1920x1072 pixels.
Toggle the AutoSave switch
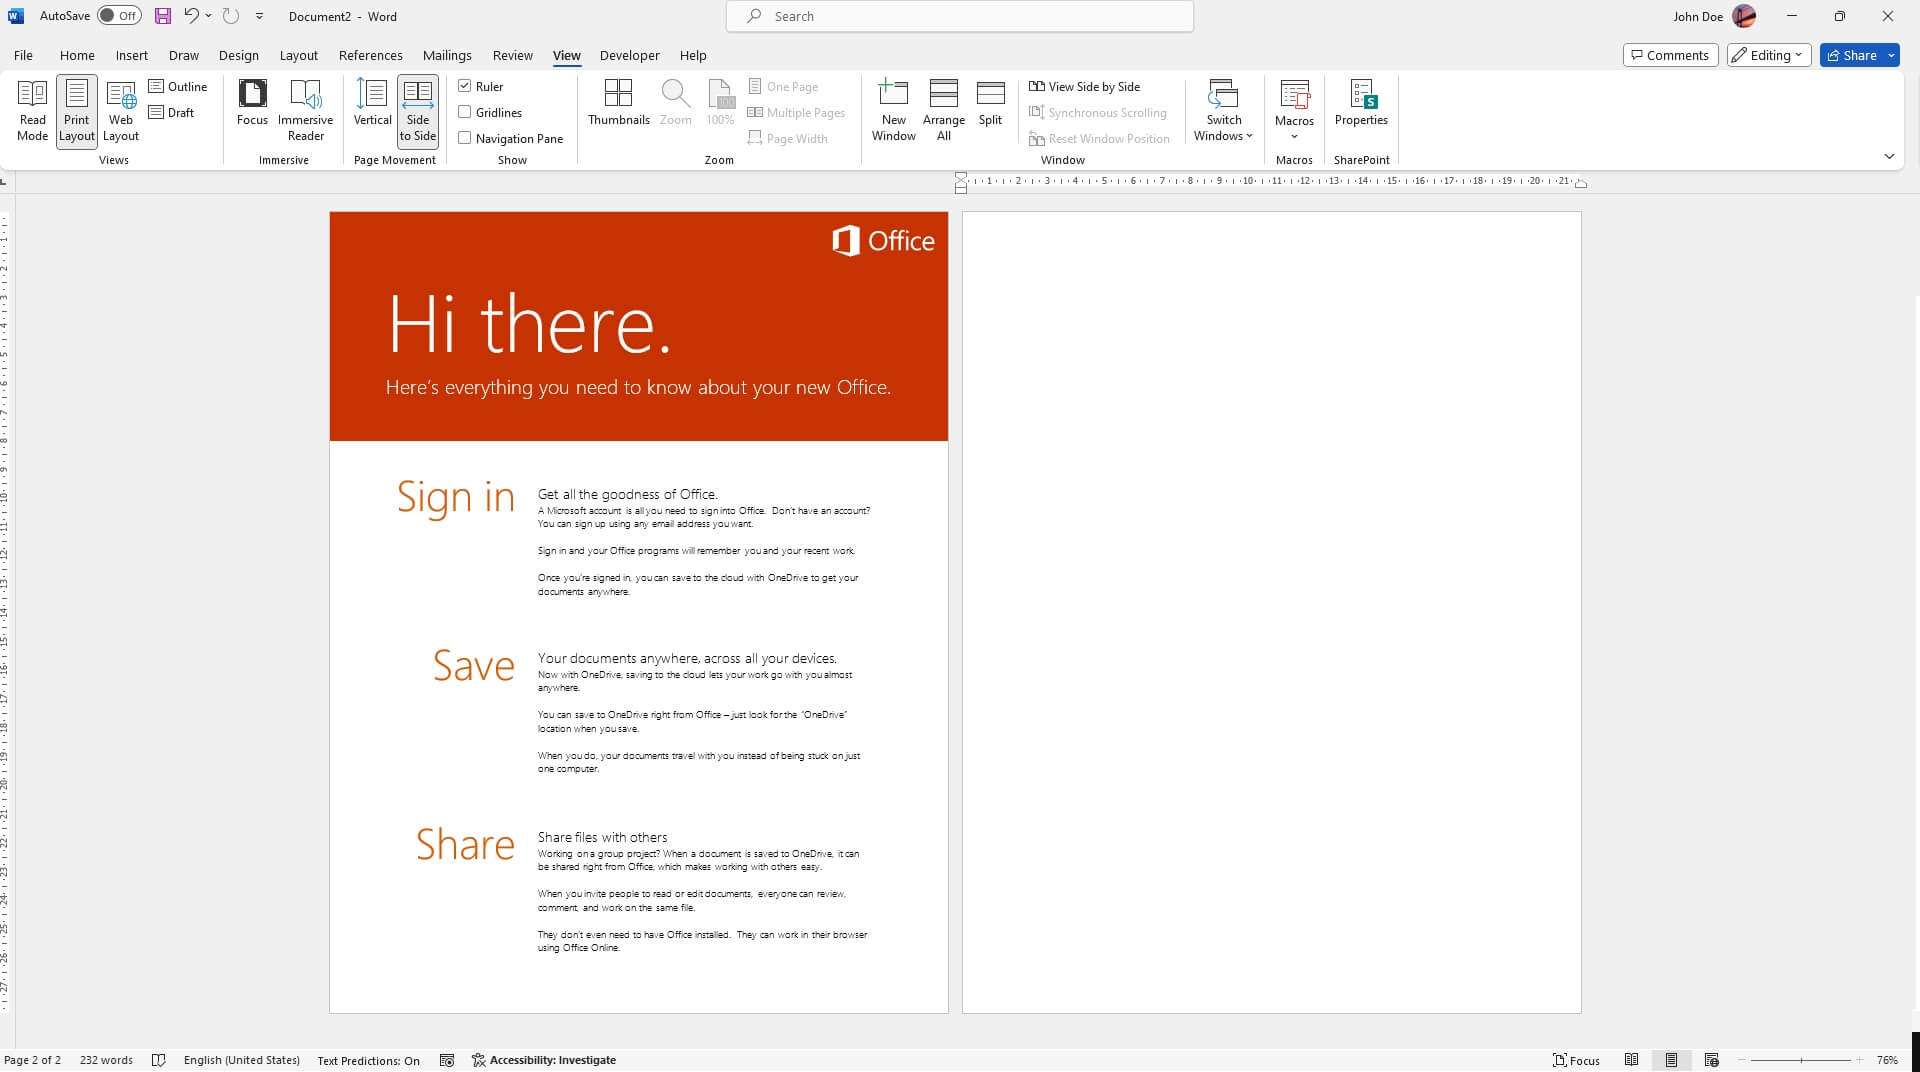coord(119,15)
